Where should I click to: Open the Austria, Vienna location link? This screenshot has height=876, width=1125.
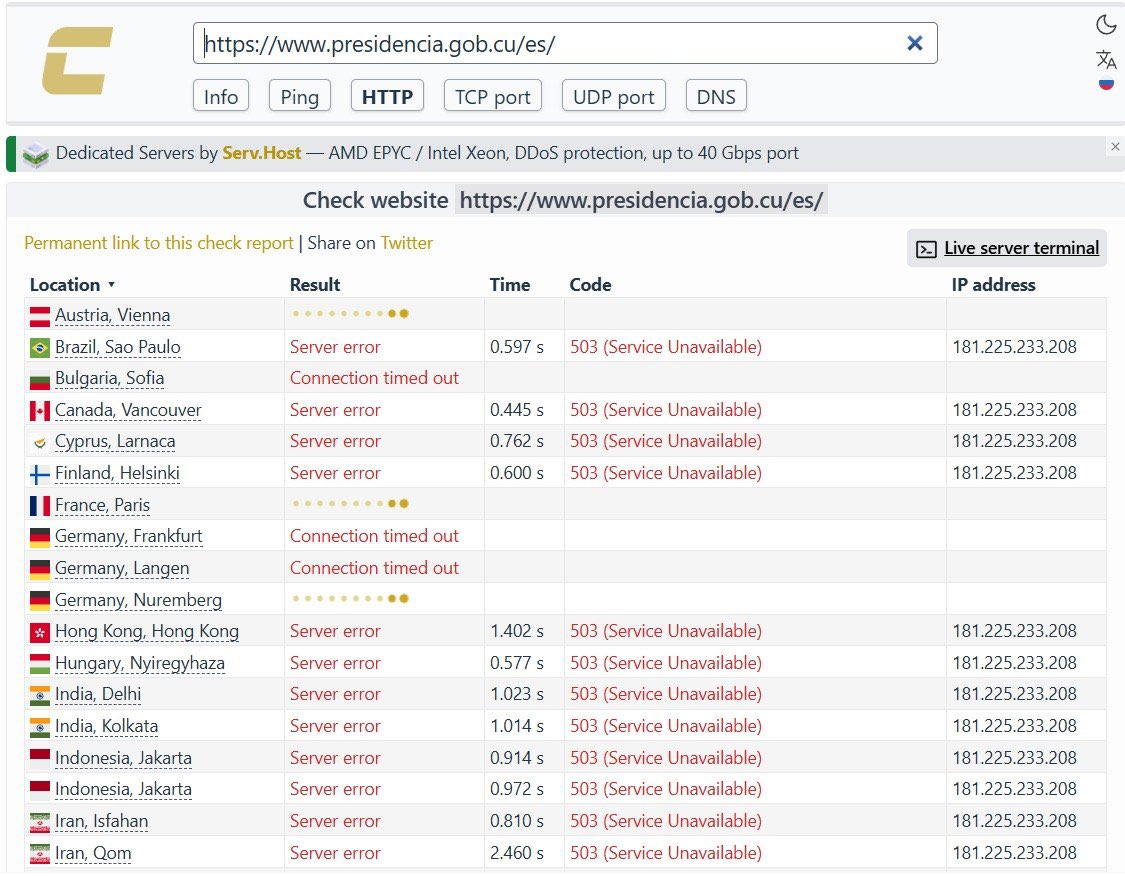113,316
